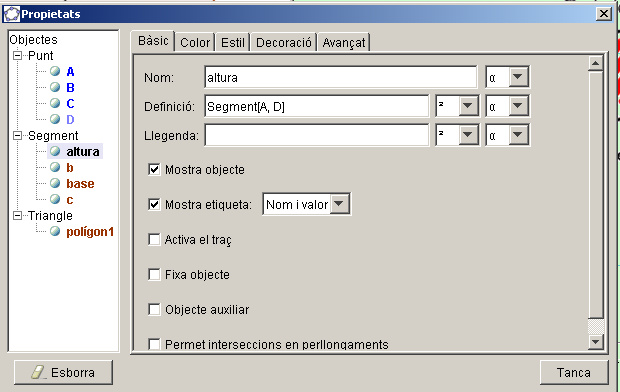Viewport: 620px width, 392px height.
Task: Click the vertical scrollbar thumb
Action: [x=595, y=194]
